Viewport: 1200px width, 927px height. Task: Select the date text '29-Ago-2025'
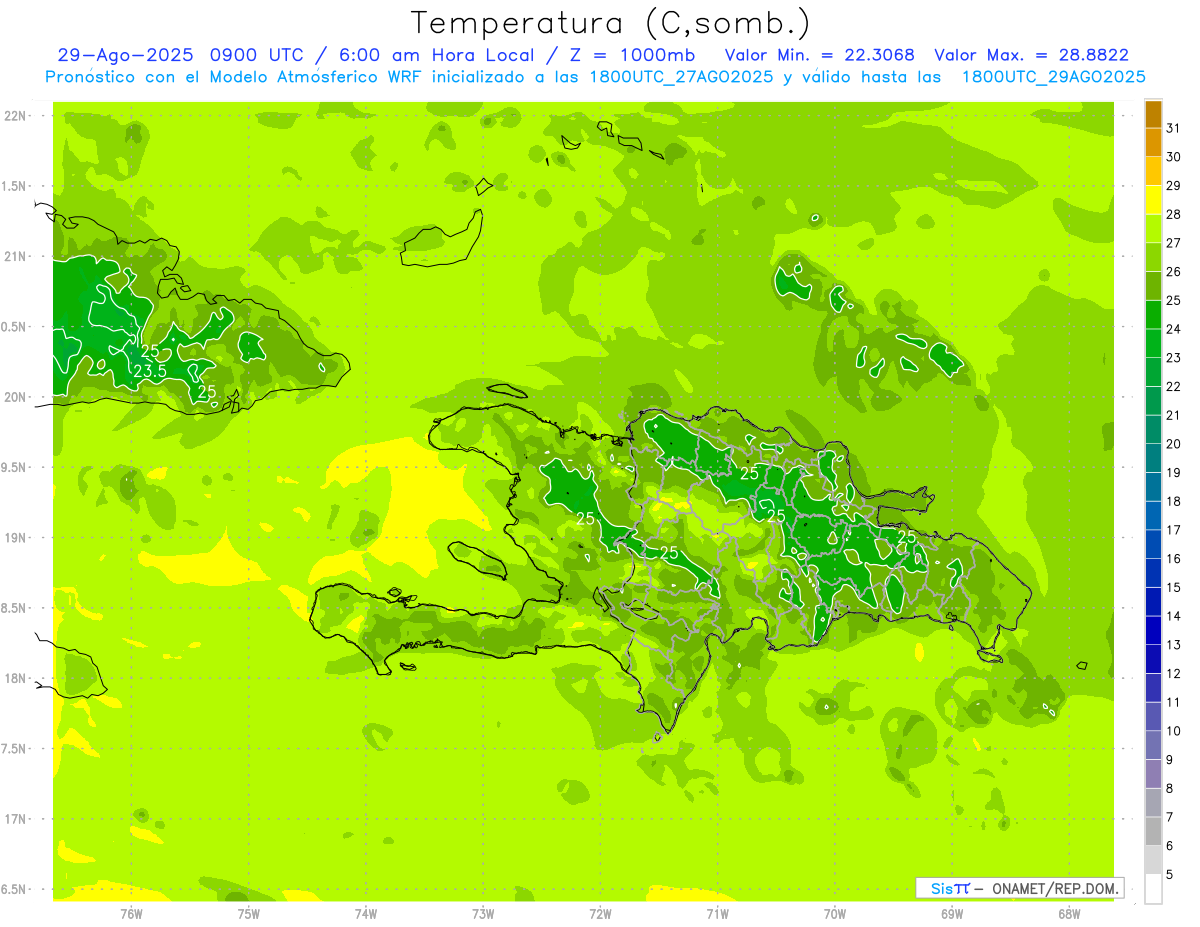[x=125, y=55]
